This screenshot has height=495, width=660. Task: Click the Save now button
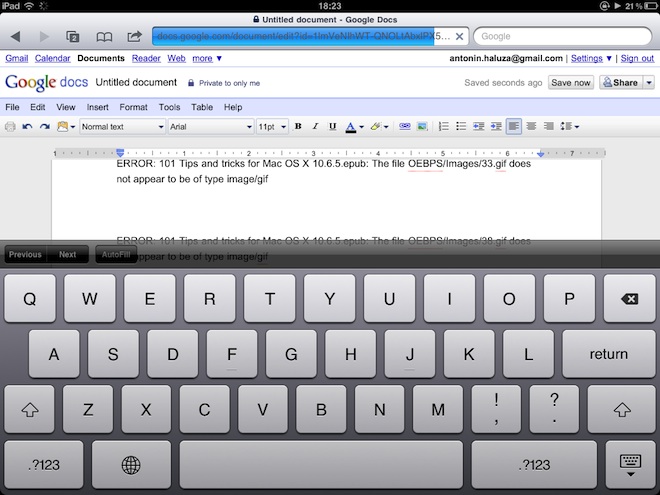click(x=571, y=83)
